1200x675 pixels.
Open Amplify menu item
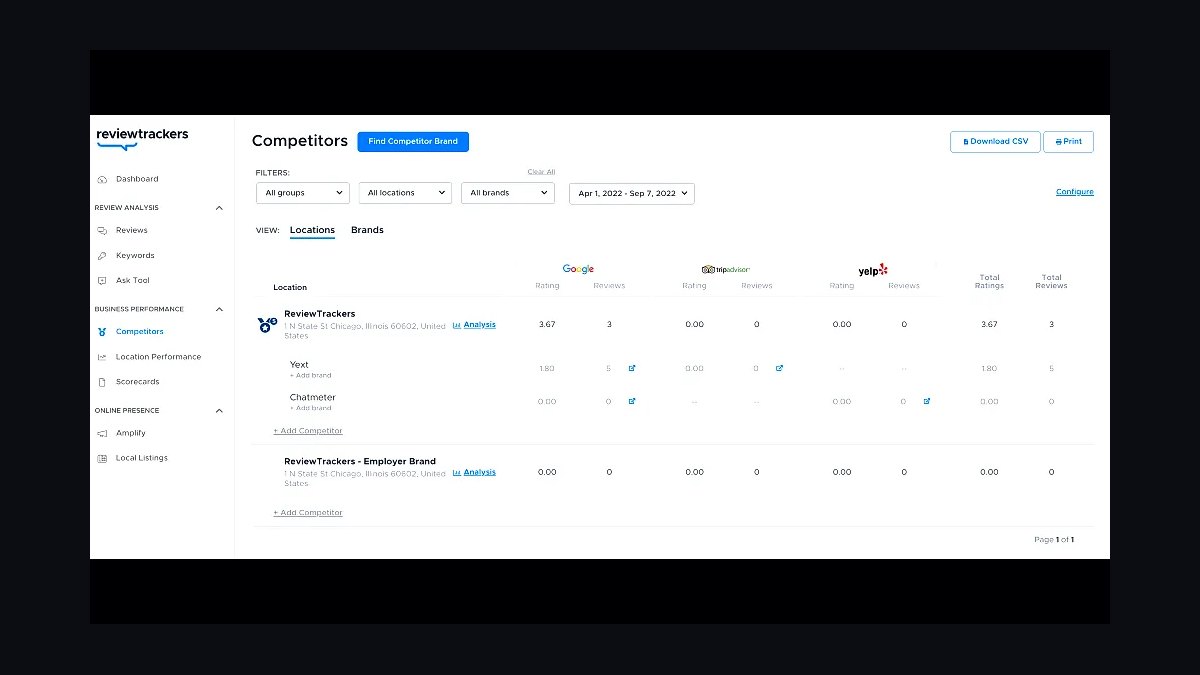coord(131,433)
